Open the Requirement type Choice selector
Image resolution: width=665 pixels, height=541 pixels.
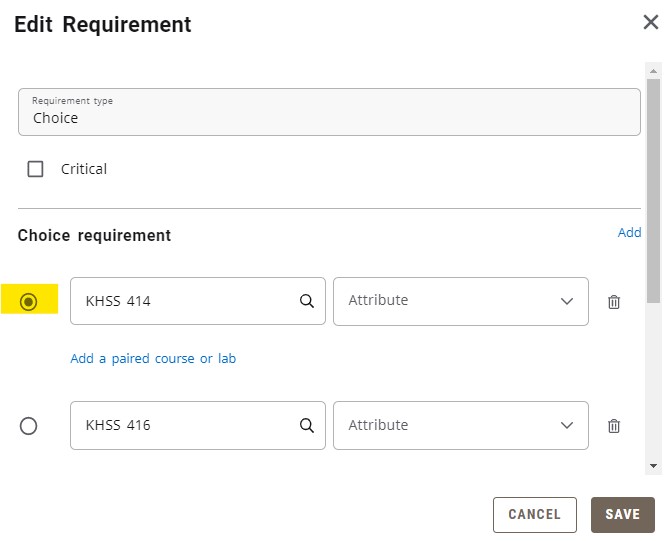[329, 112]
